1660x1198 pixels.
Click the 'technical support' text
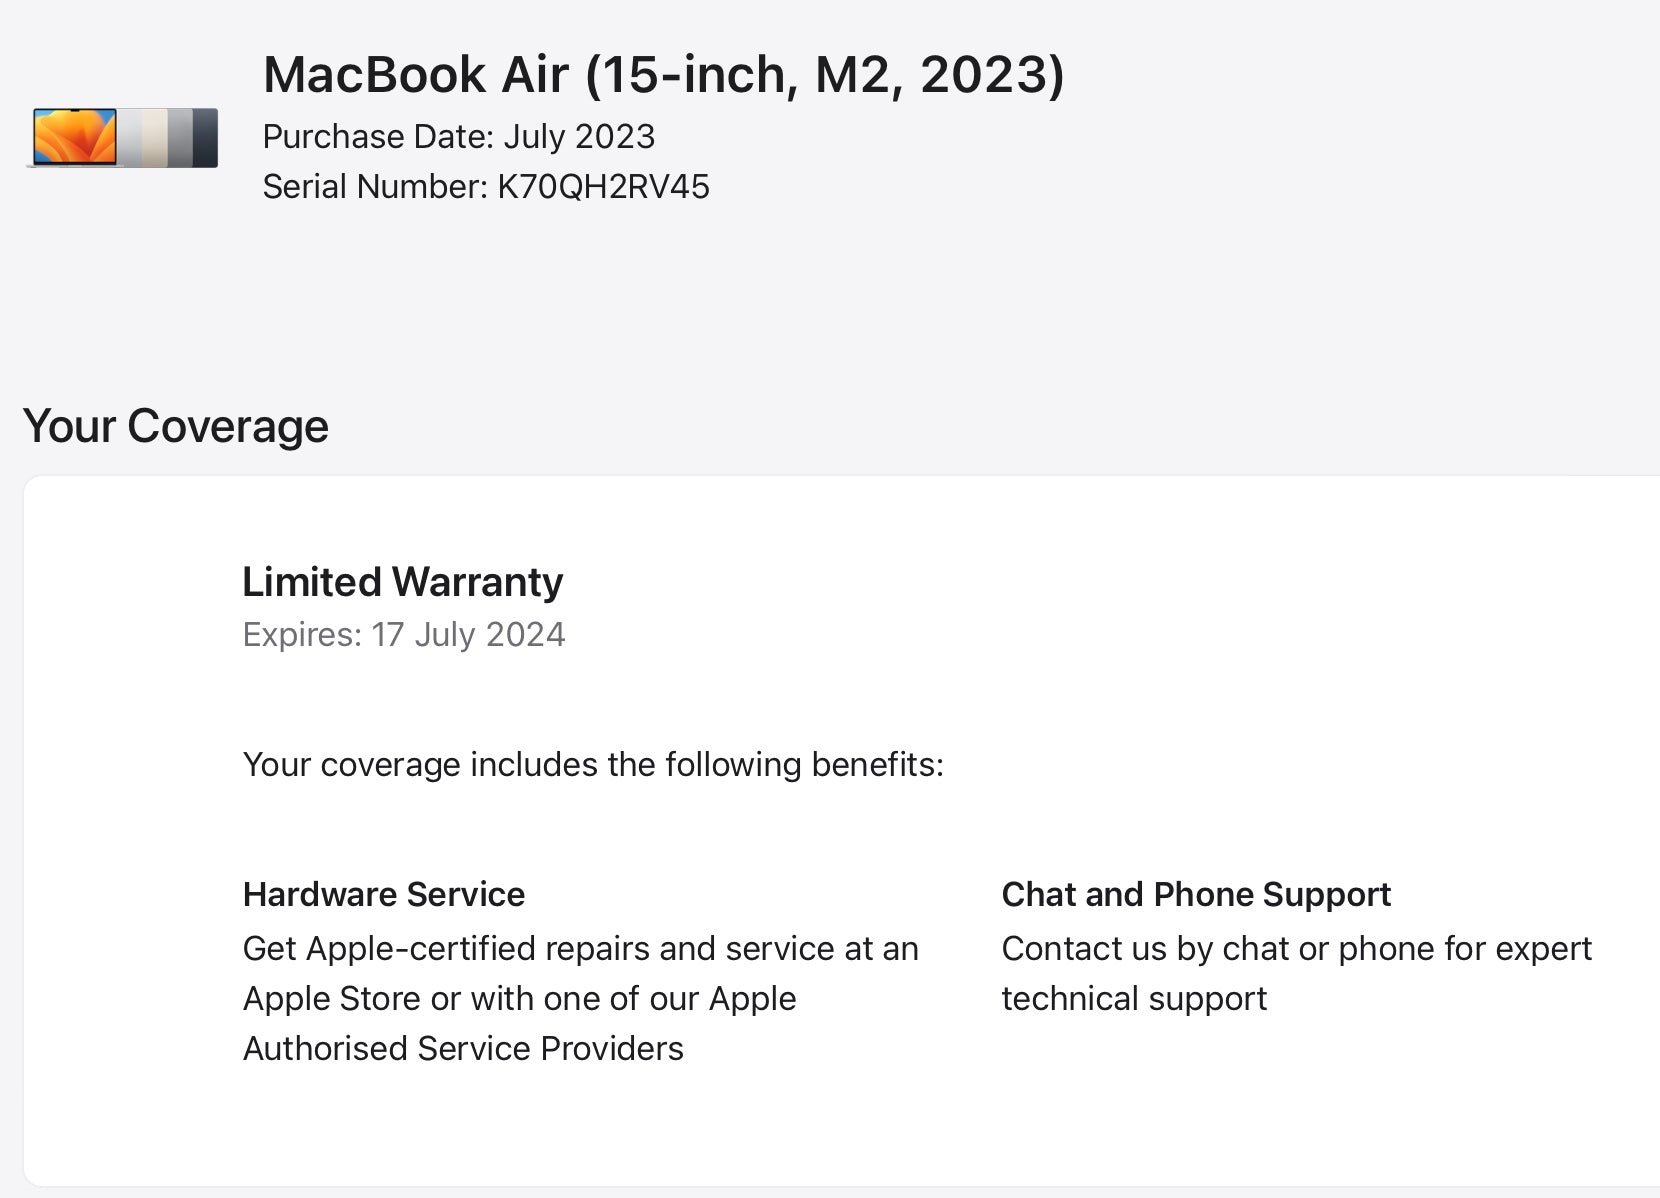tap(1134, 998)
